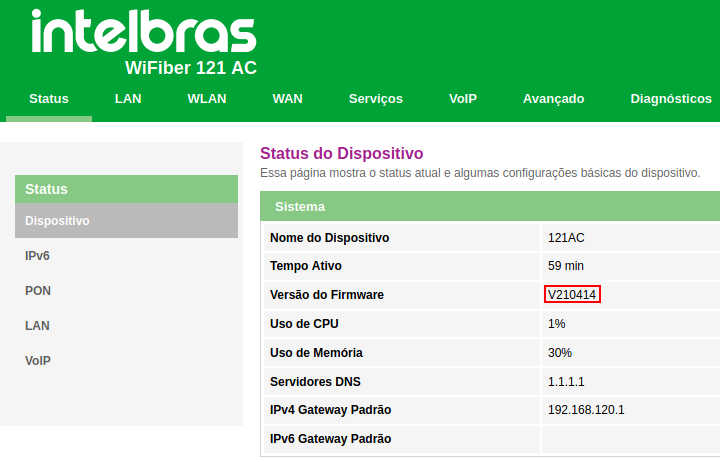Click the Servidores DNS label
Image resolution: width=720 pixels, height=462 pixels.
(x=315, y=382)
